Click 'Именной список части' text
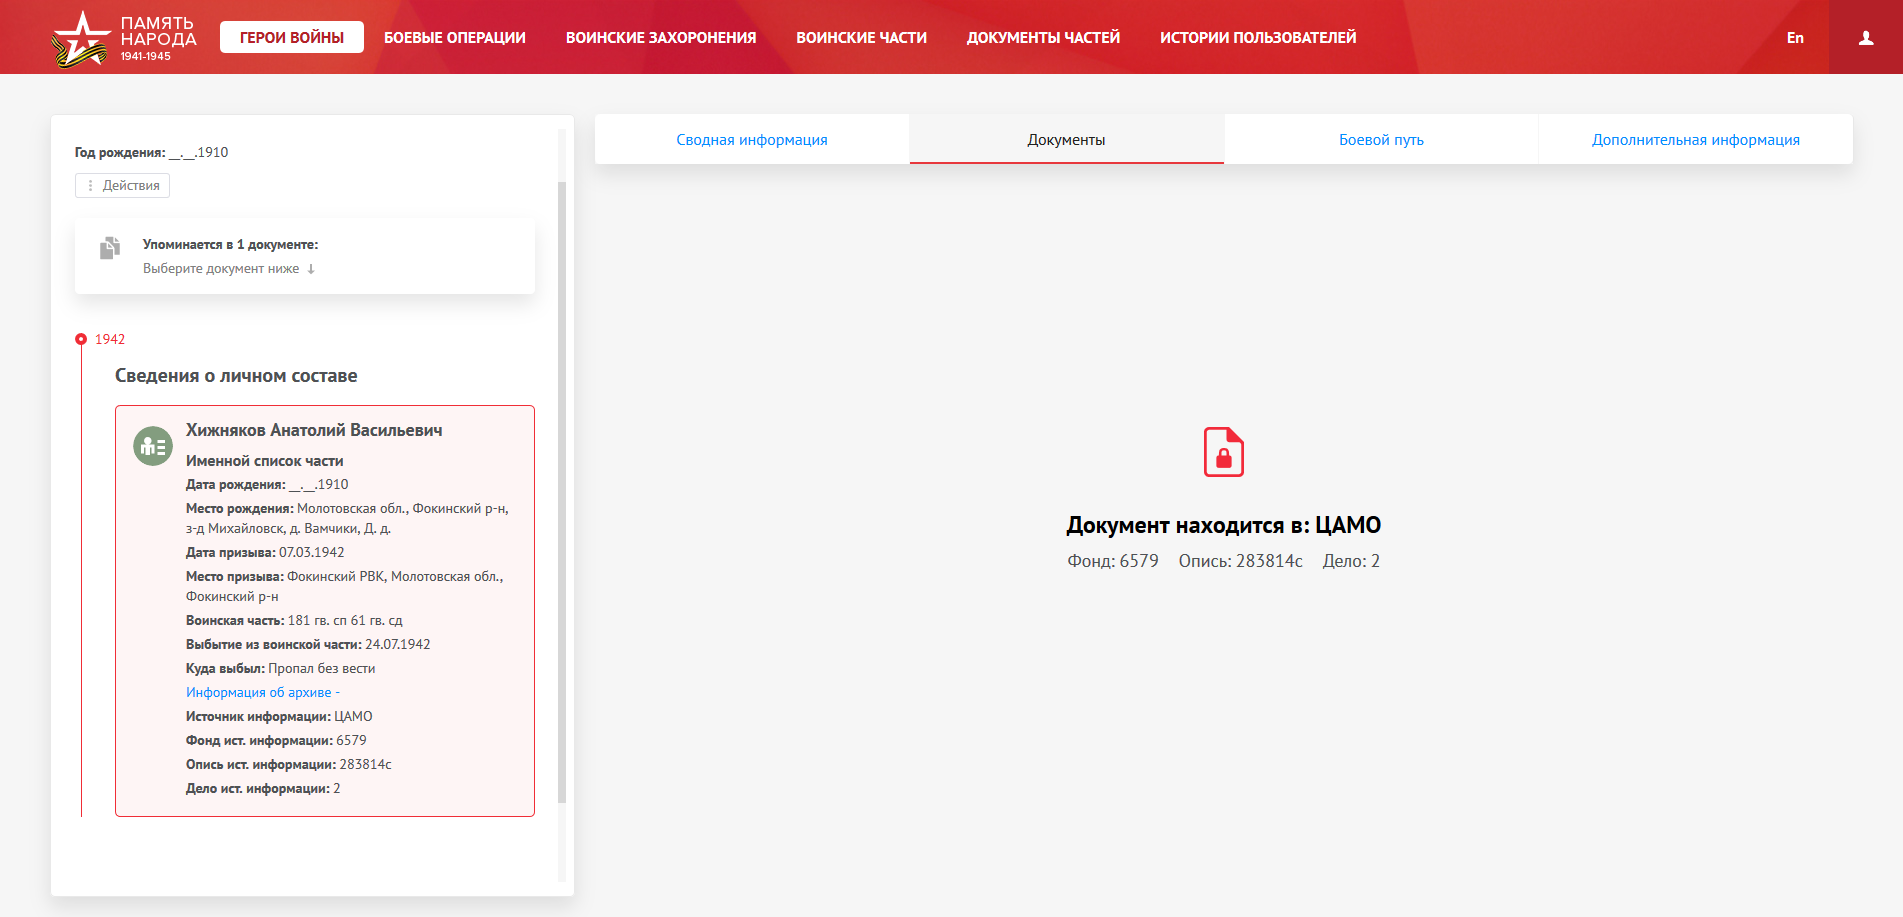1903x917 pixels. pos(264,461)
